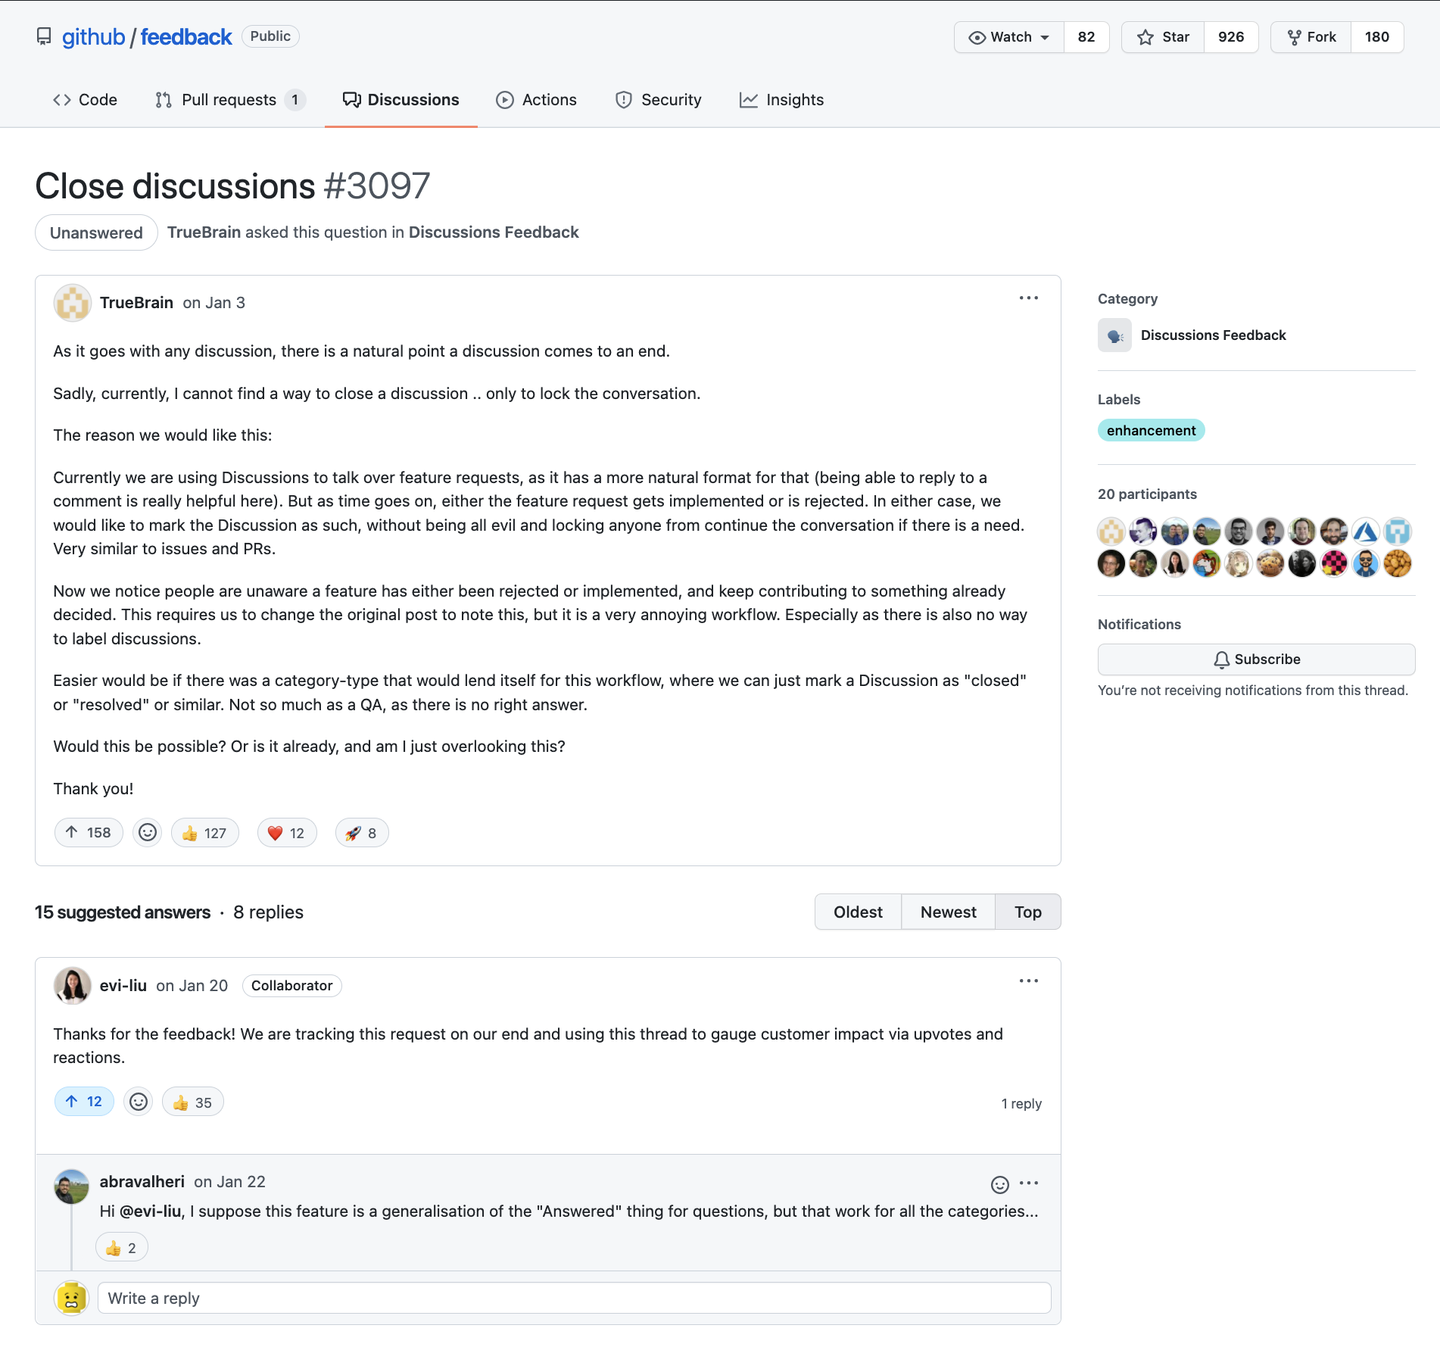Open the Security tab

(x=659, y=100)
